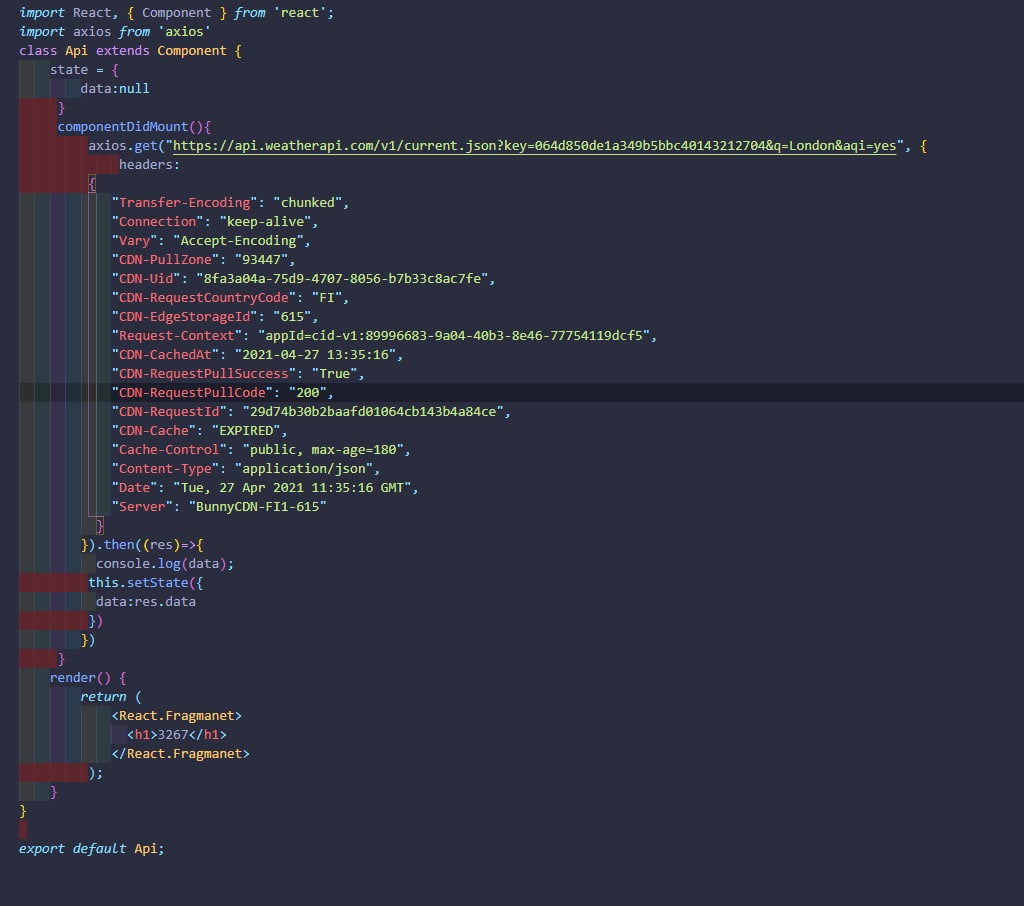The height and width of the screenshot is (906, 1024).
Task: Click "CDN-PullZone": "93447" line
Action: point(203,259)
